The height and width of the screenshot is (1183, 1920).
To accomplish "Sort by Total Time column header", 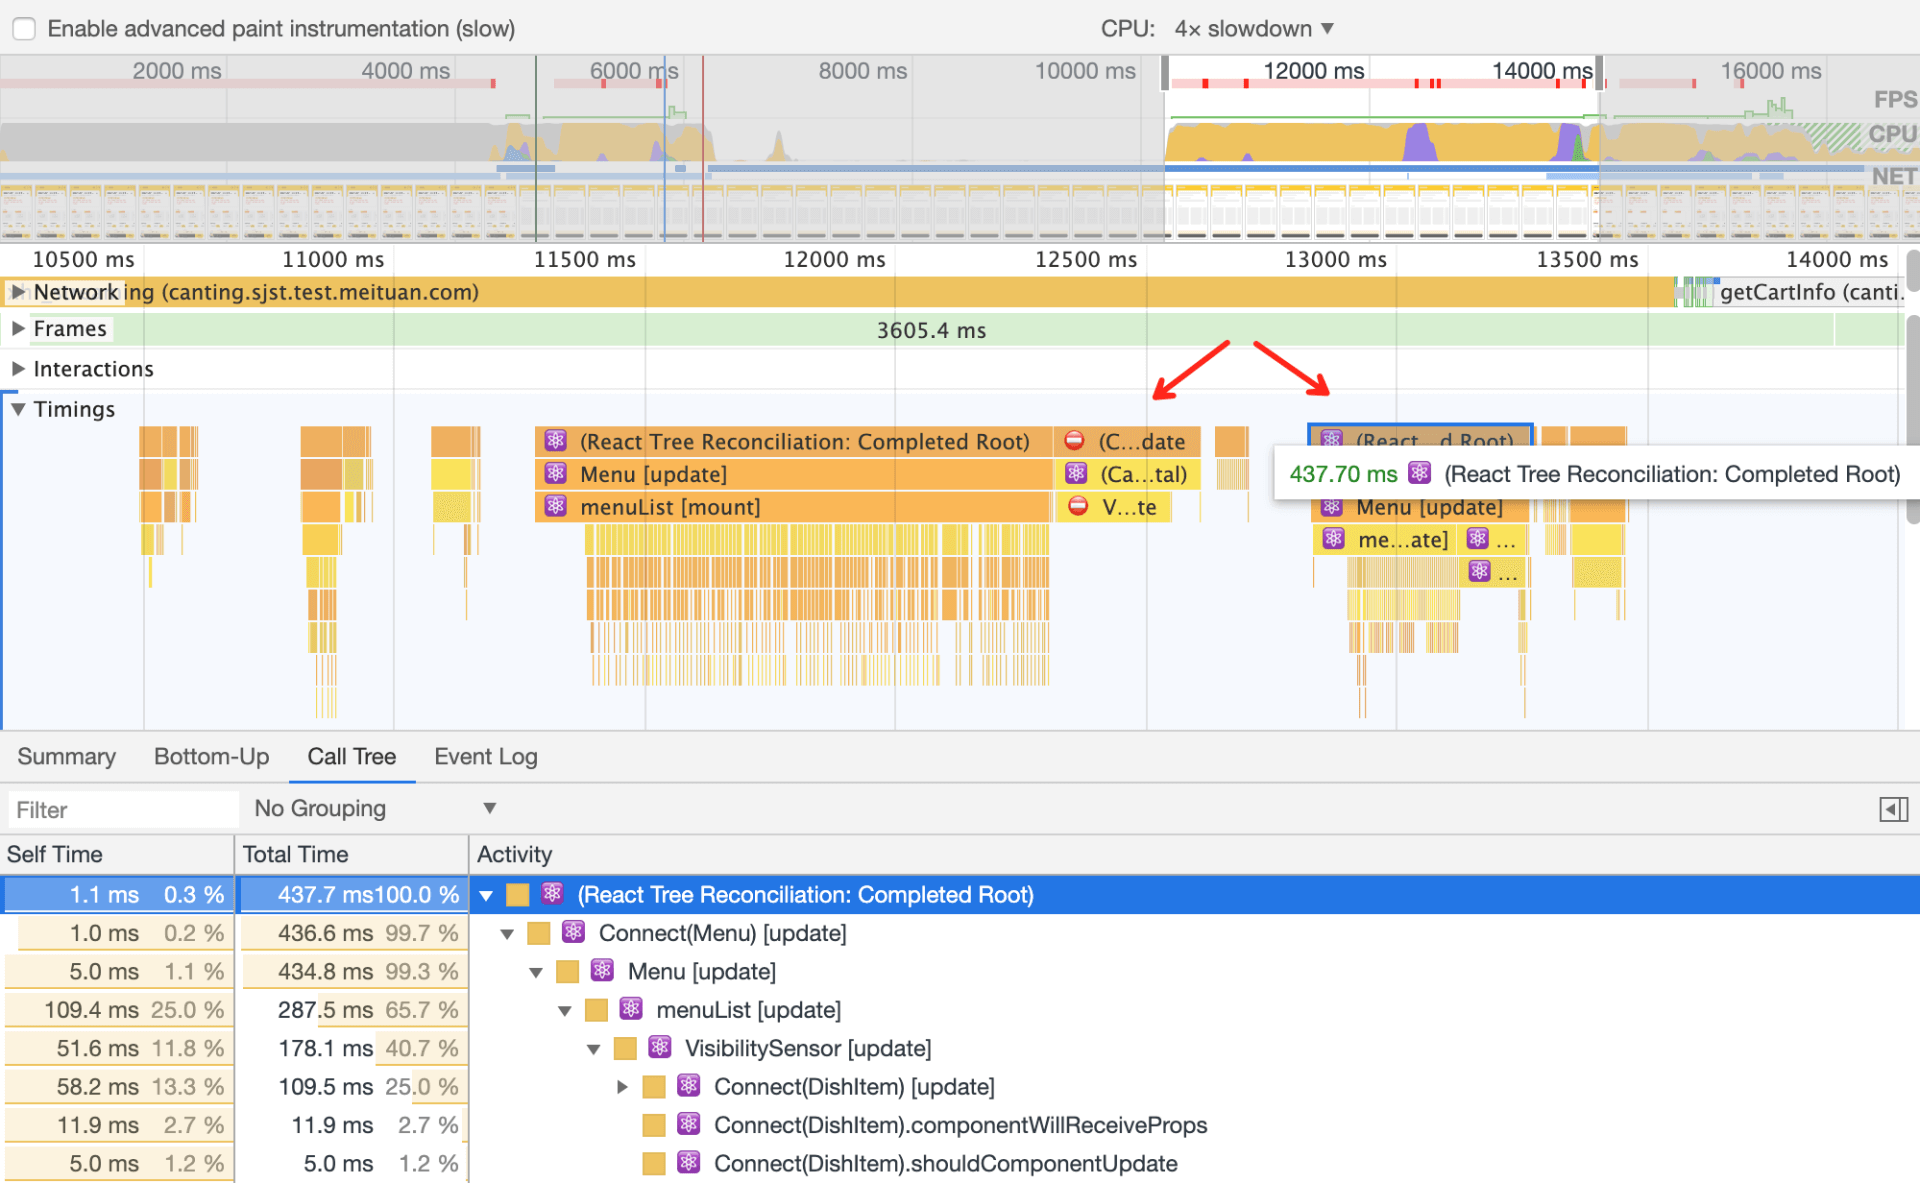I will (295, 854).
